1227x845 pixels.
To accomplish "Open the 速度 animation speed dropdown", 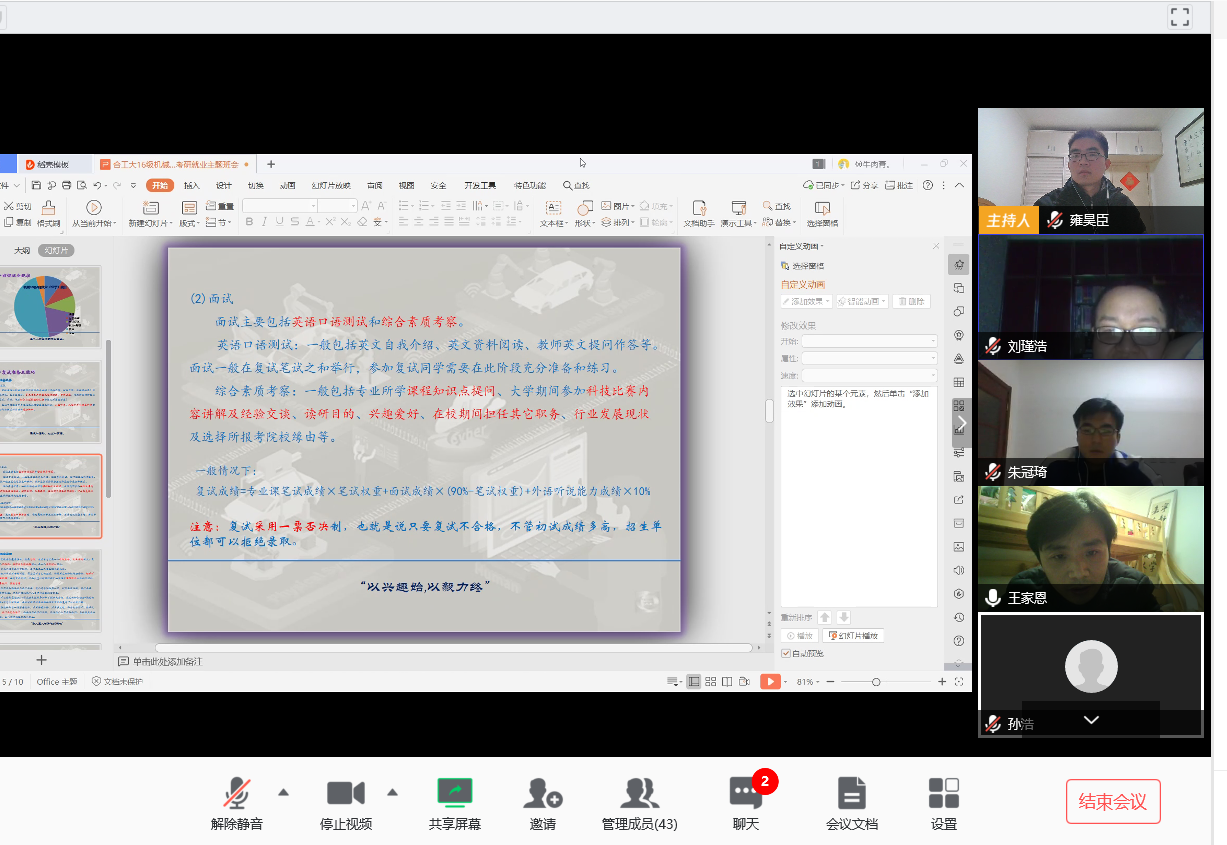I will tap(869, 375).
